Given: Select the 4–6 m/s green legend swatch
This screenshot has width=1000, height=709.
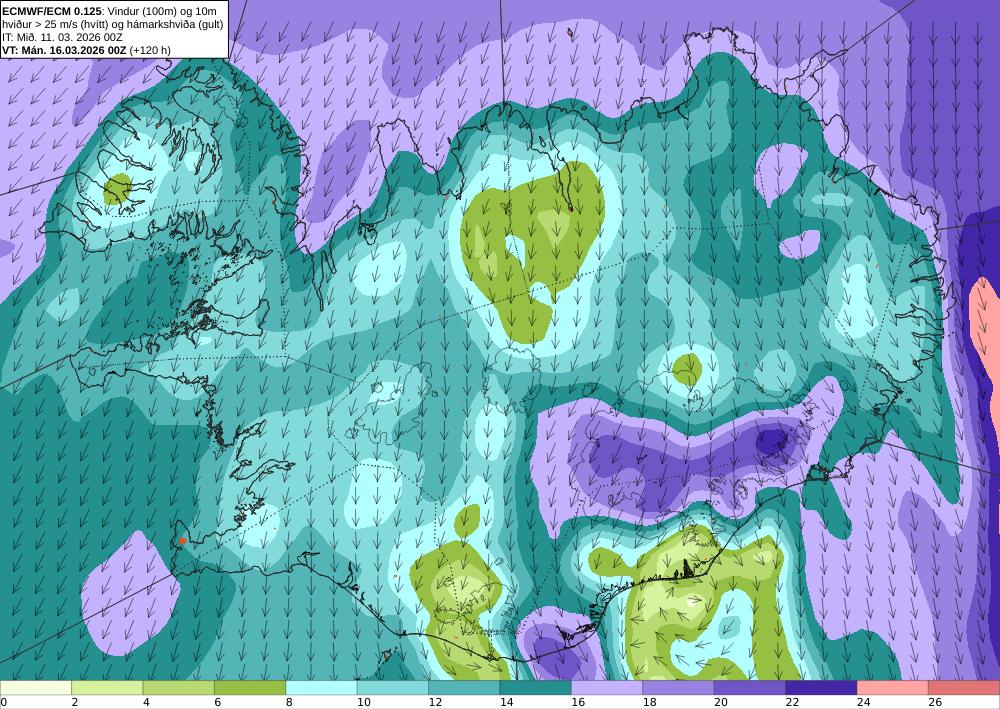Looking at the screenshot, I should click(x=179, y=688).
